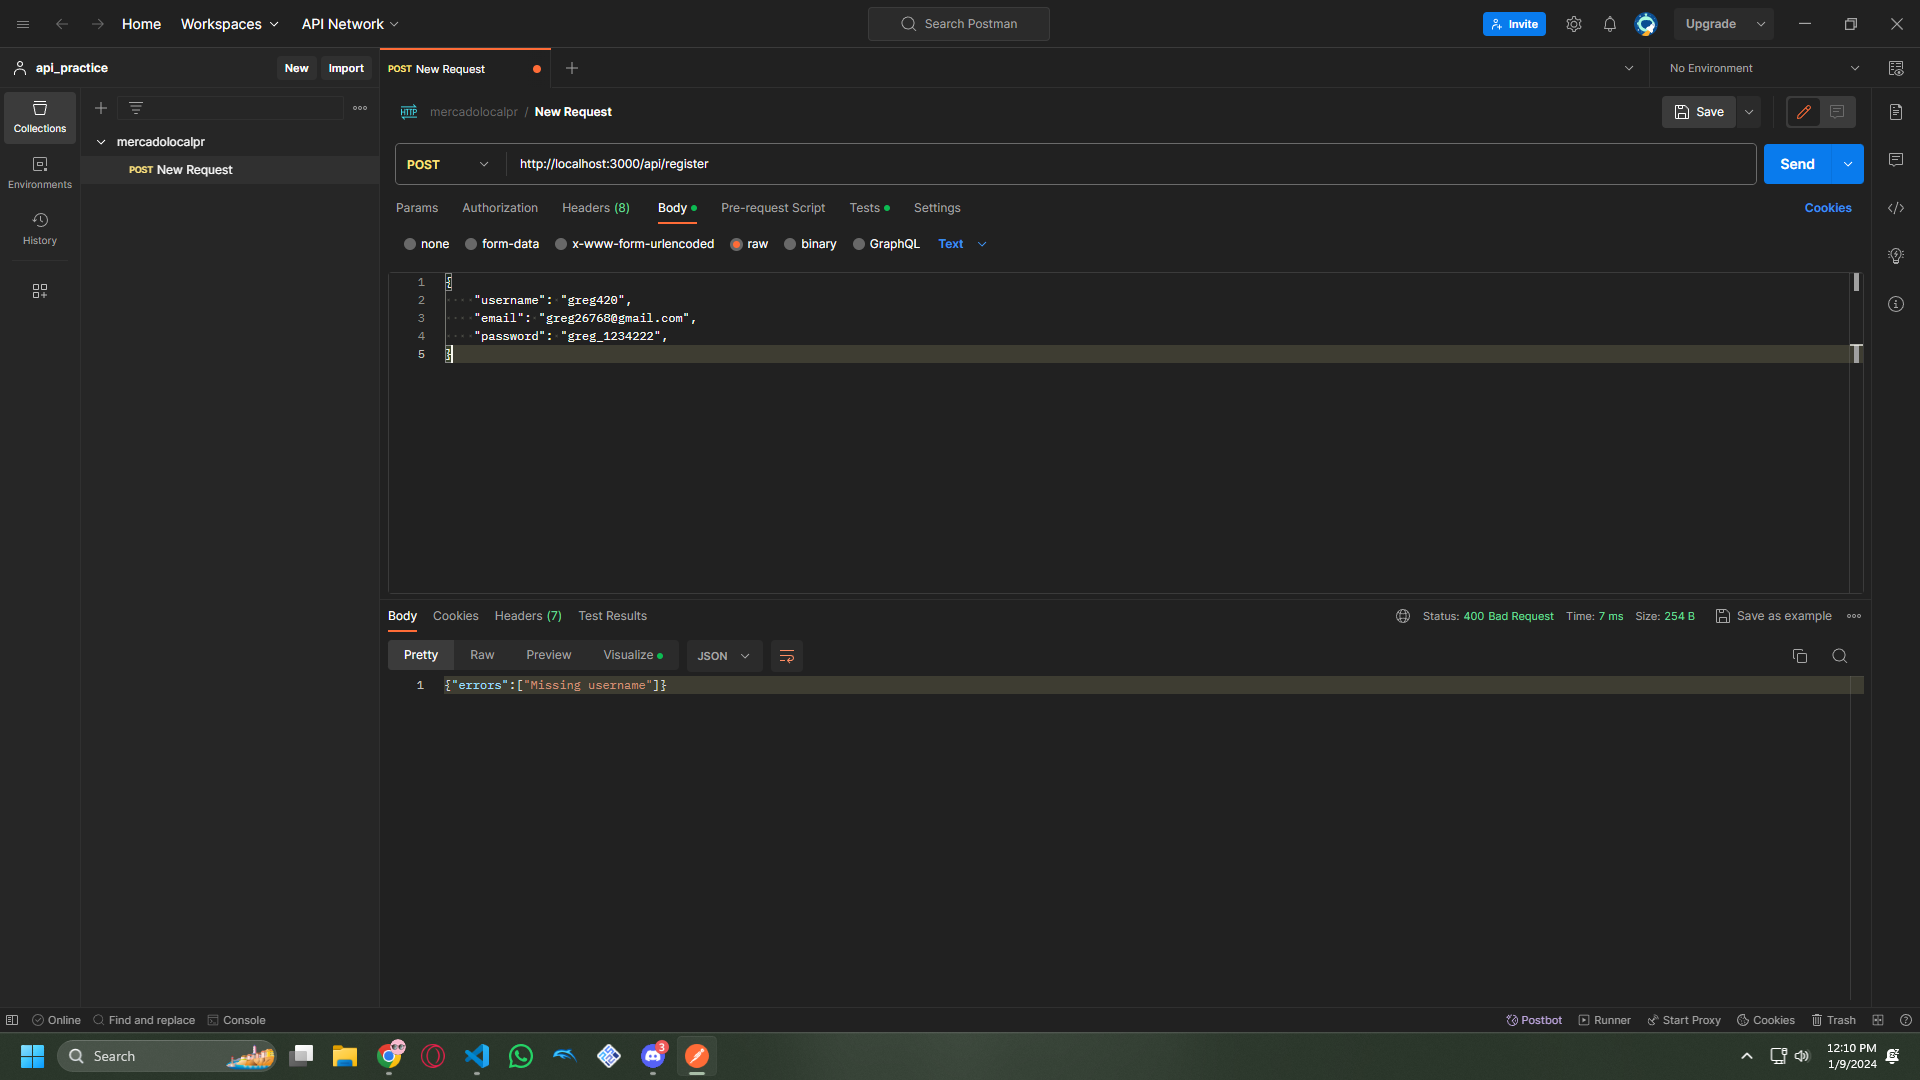Open sidebar three-dot options menu
The image size is (1920, 1080).
coord(360,108)
